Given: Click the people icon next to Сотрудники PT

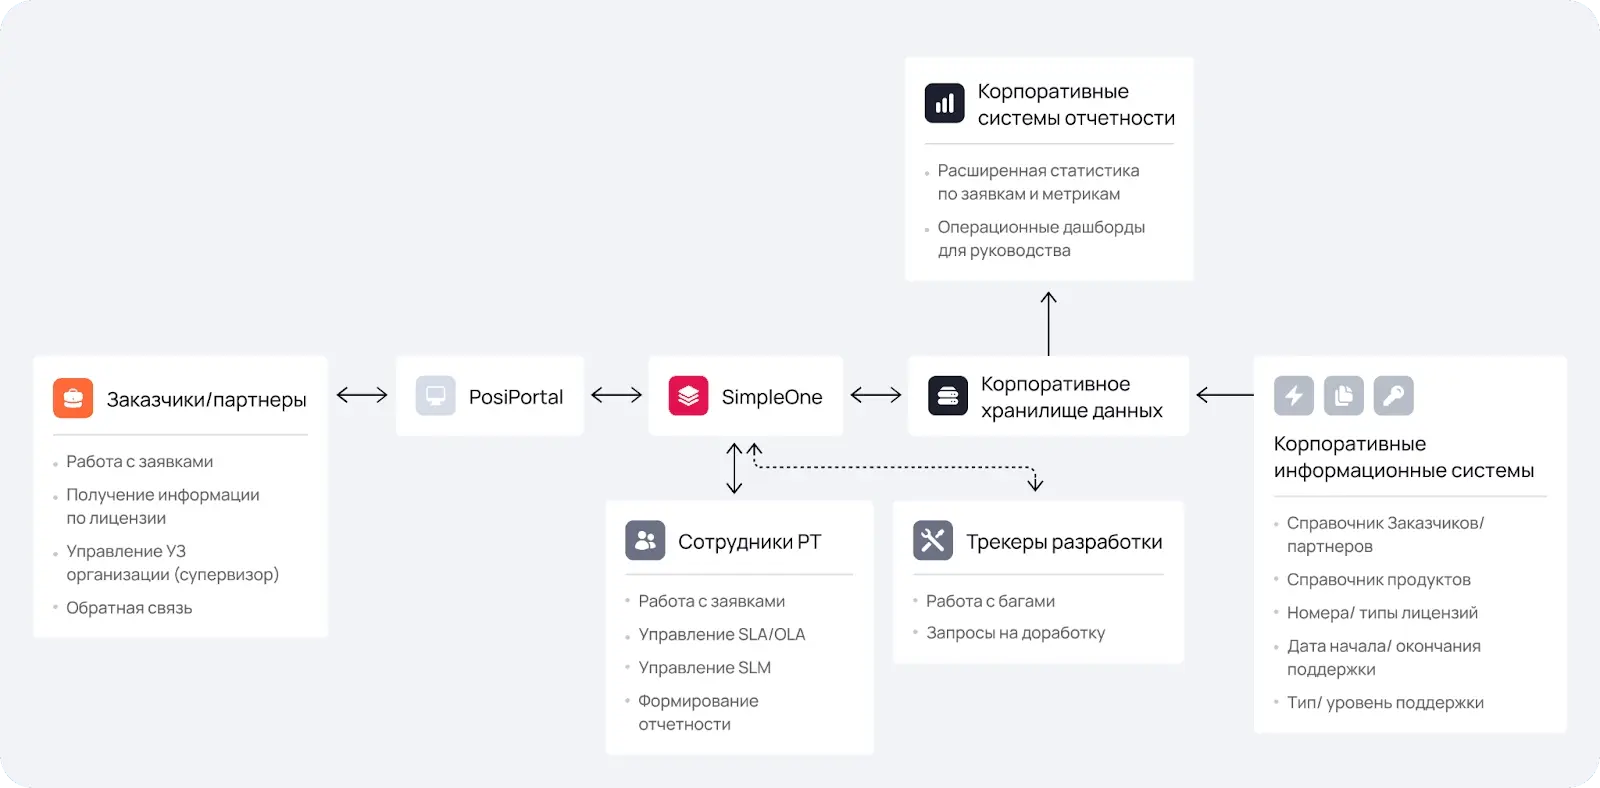Looking at the screenshot, I should pyautogui.click(x=645, y=540).
